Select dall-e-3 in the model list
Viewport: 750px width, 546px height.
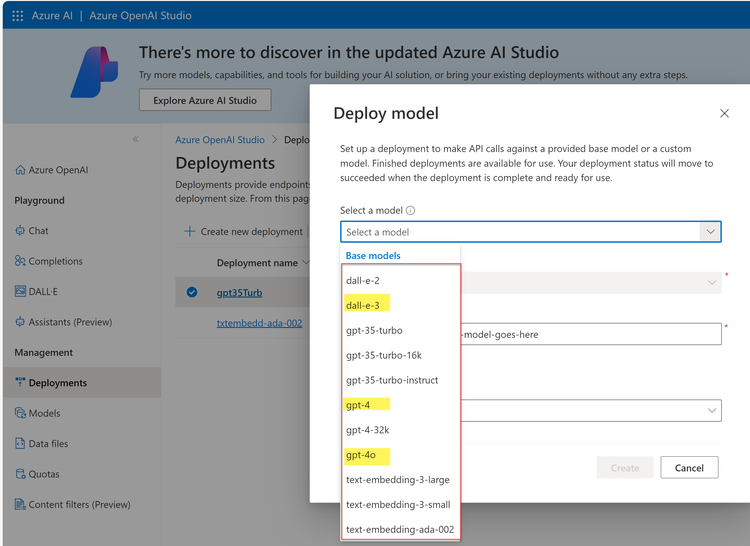[362, 305]
